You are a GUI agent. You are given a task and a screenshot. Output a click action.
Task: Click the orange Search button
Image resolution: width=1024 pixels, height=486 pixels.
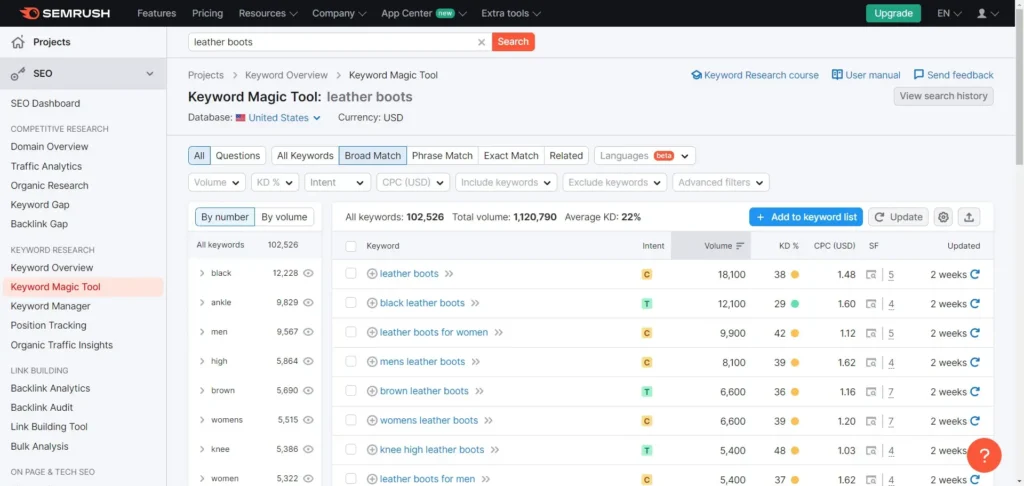(513, 42)
